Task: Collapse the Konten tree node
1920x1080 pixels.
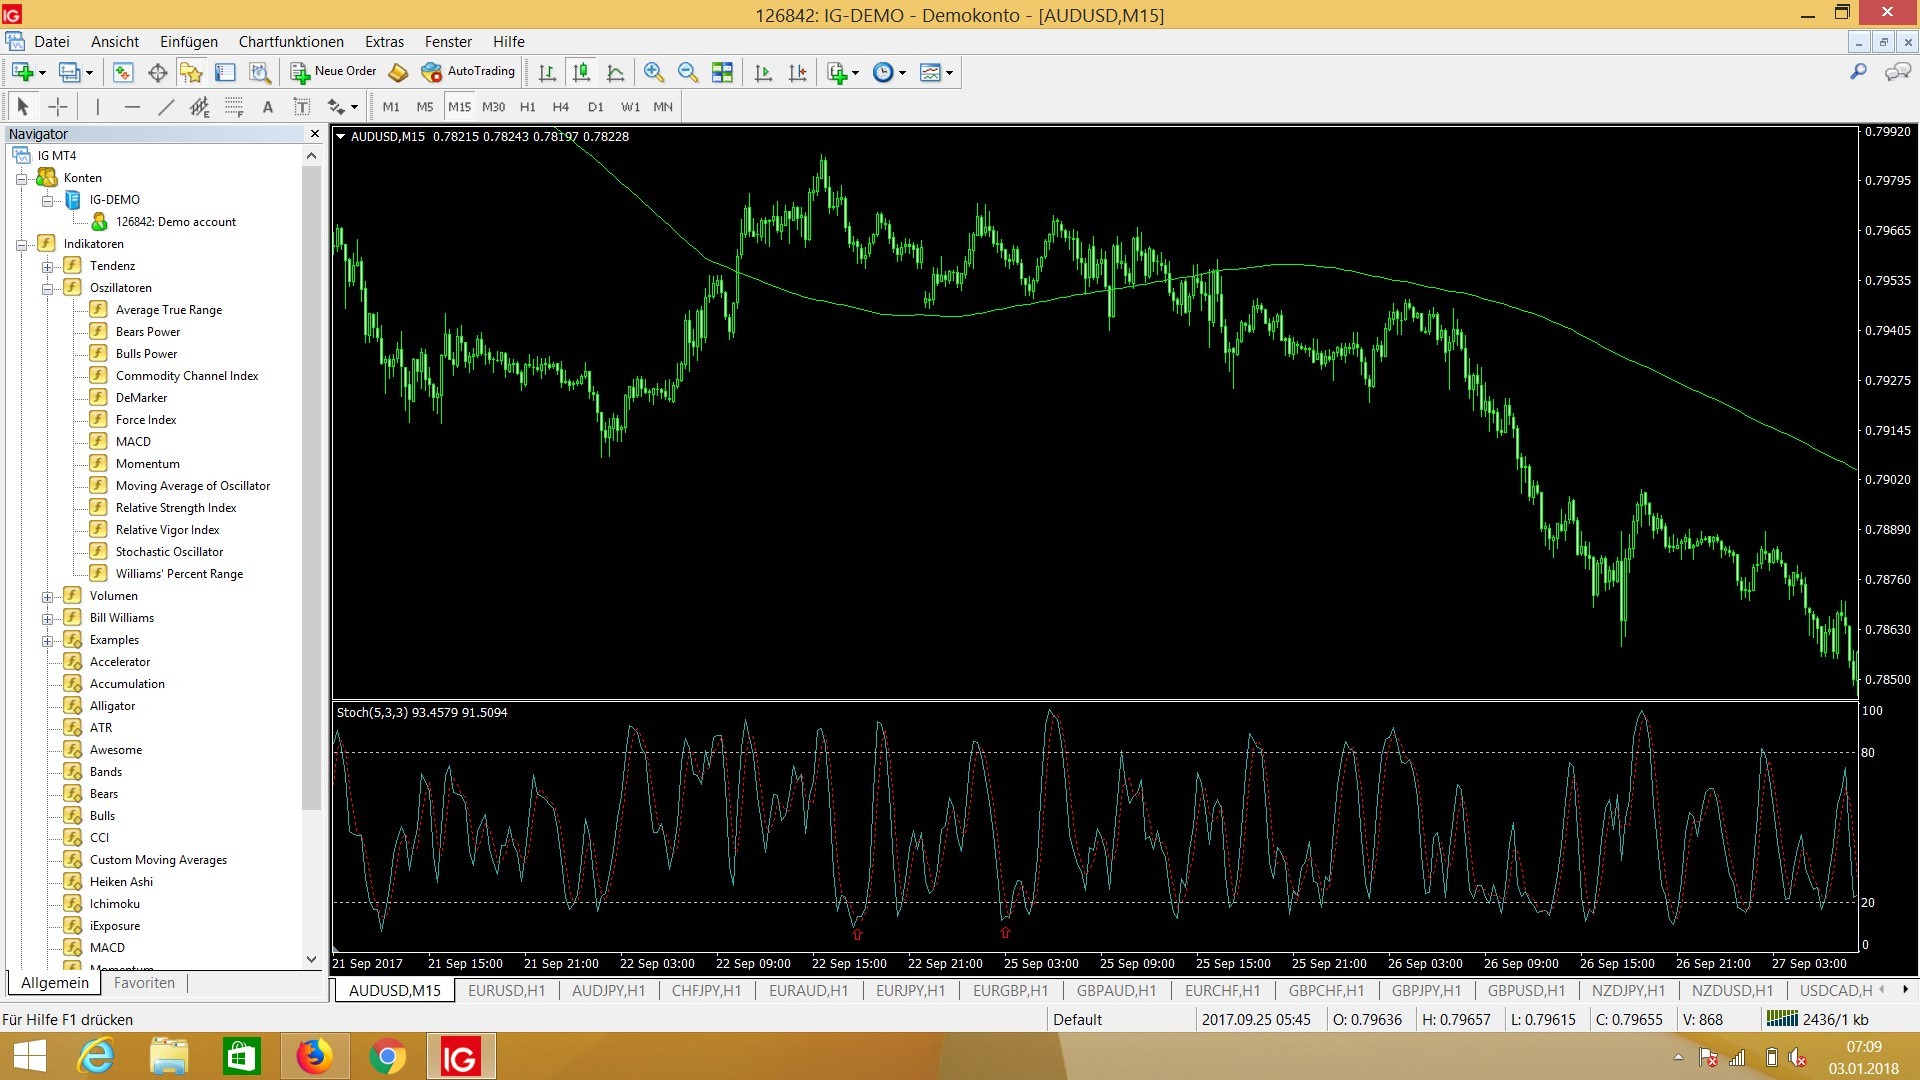Action: pyautogui.click(x=21, y=178)
